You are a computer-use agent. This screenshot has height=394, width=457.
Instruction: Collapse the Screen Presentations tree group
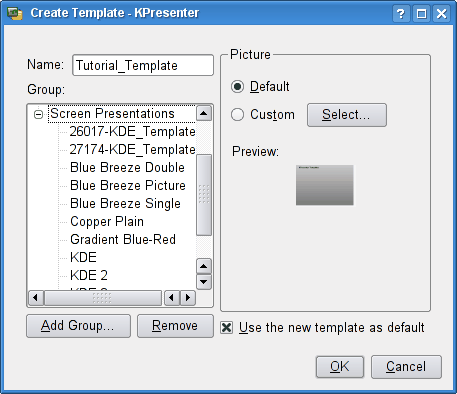(x=39, y=114)
